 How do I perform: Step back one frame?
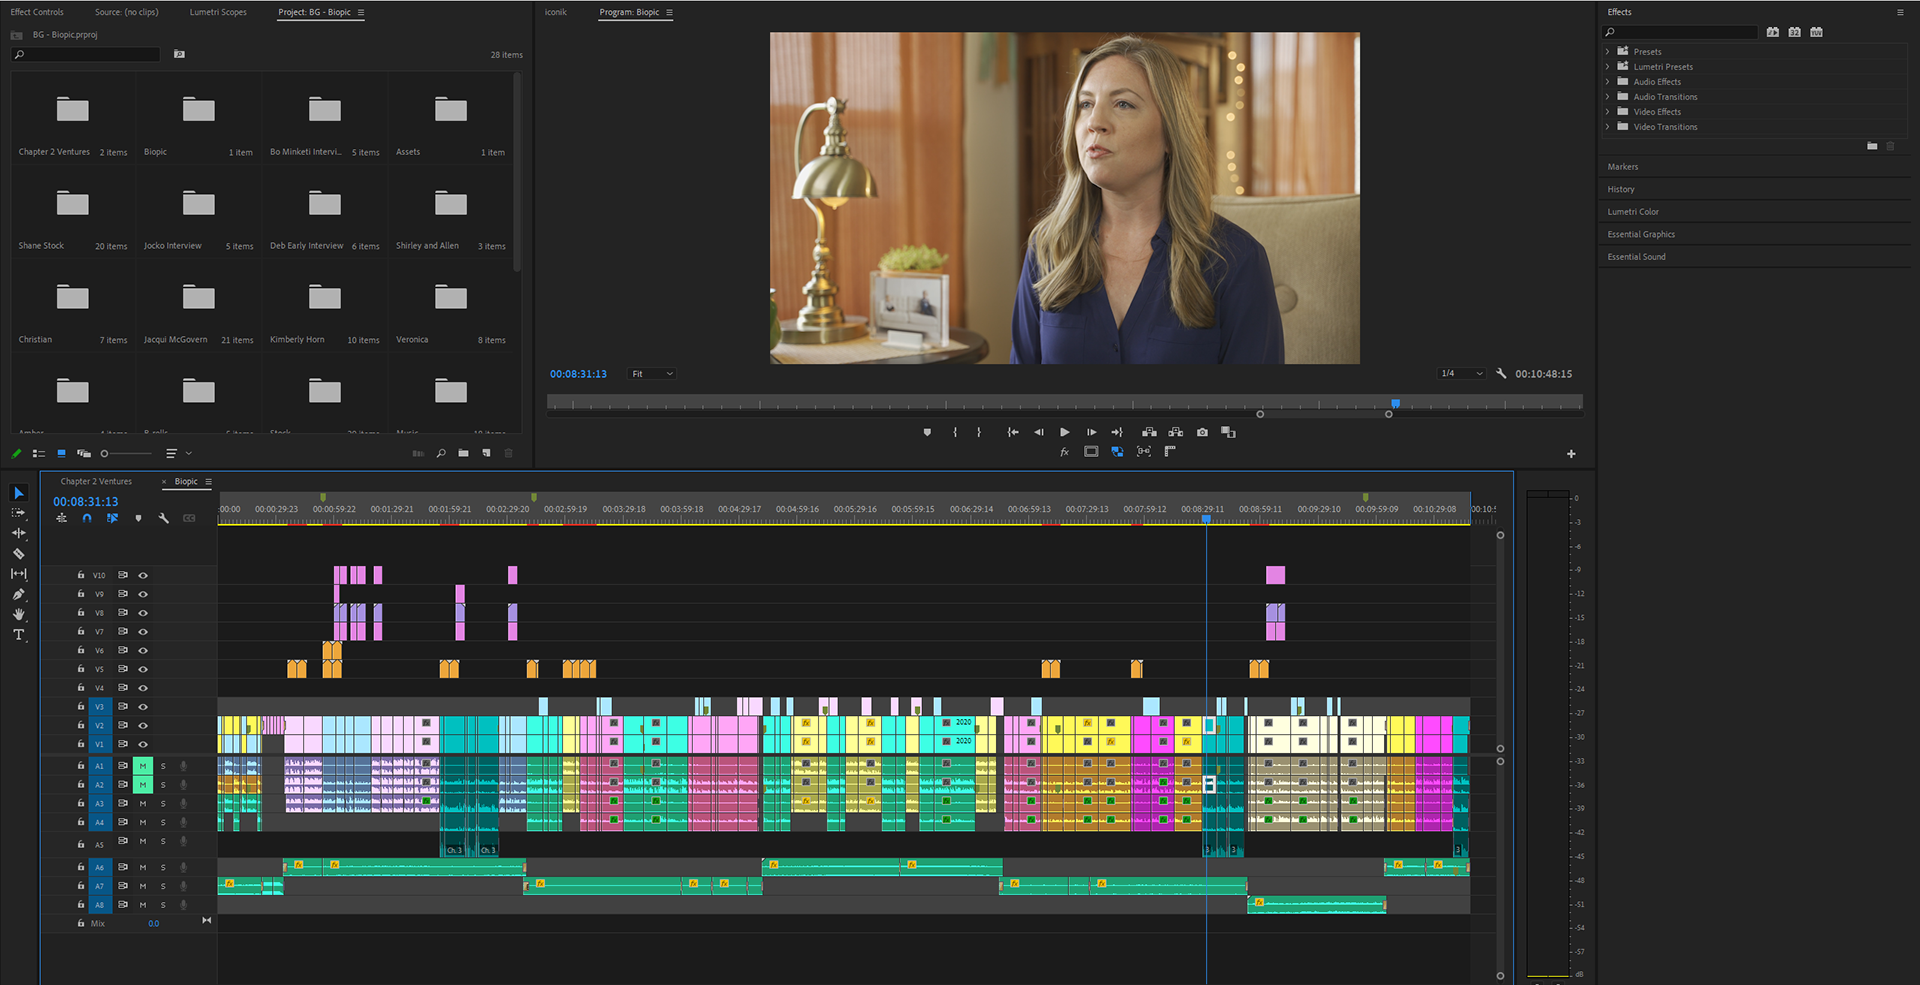coord(1038,432)
